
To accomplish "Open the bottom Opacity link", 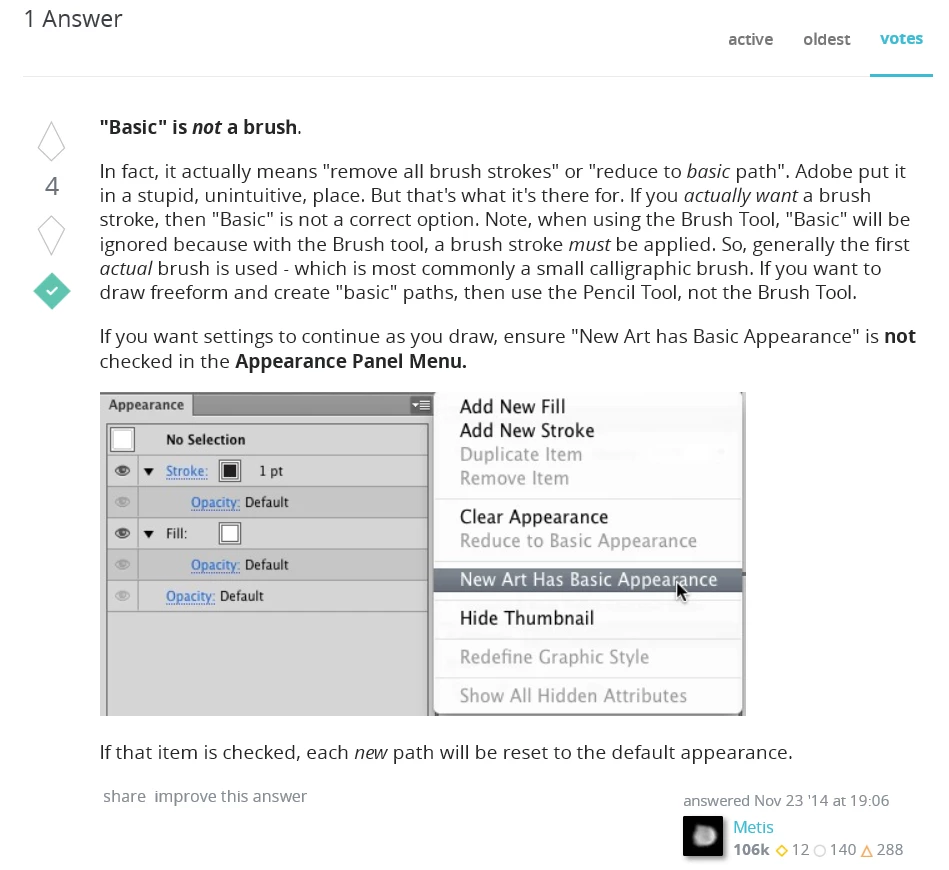I will 190,596.
